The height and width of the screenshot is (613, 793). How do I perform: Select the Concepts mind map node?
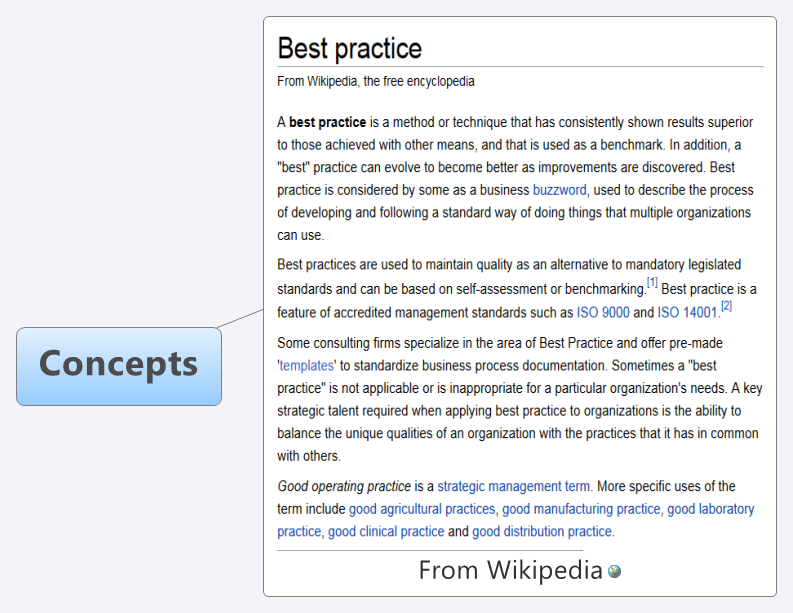(119, 366)
